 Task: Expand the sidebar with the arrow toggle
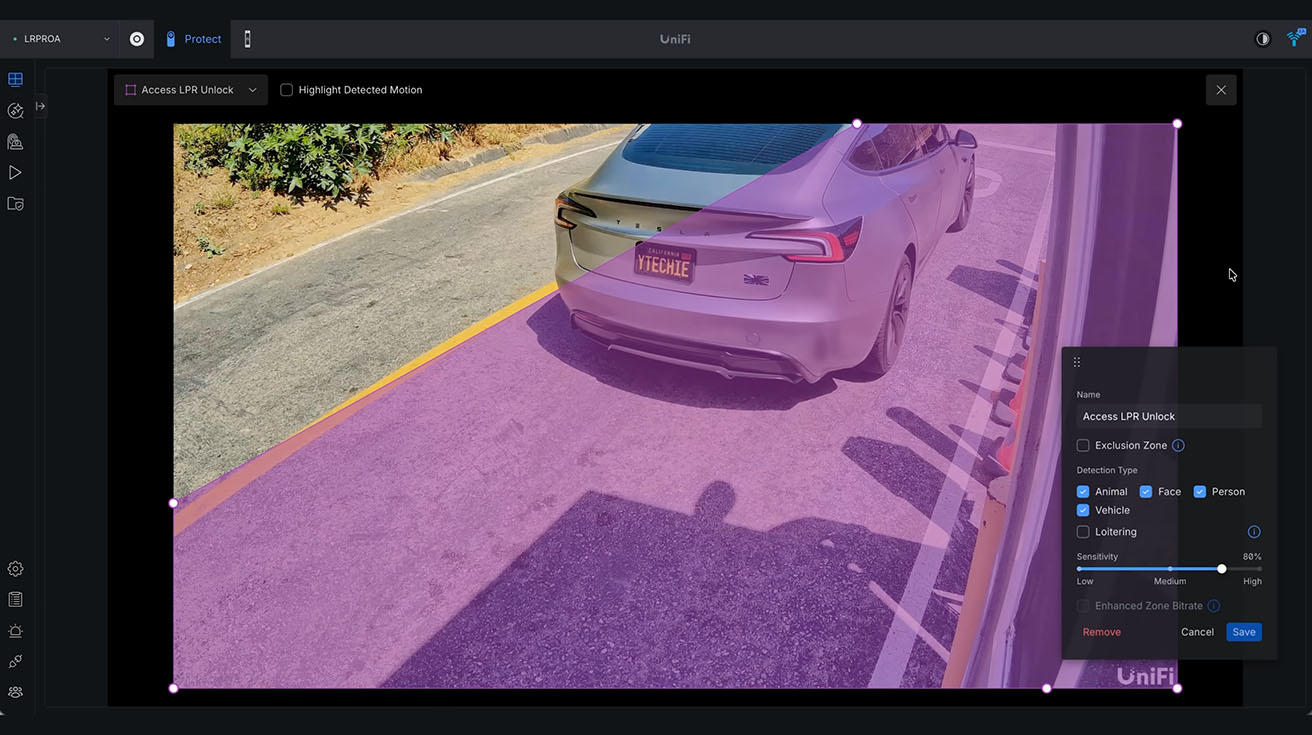[x=40, y=106]
